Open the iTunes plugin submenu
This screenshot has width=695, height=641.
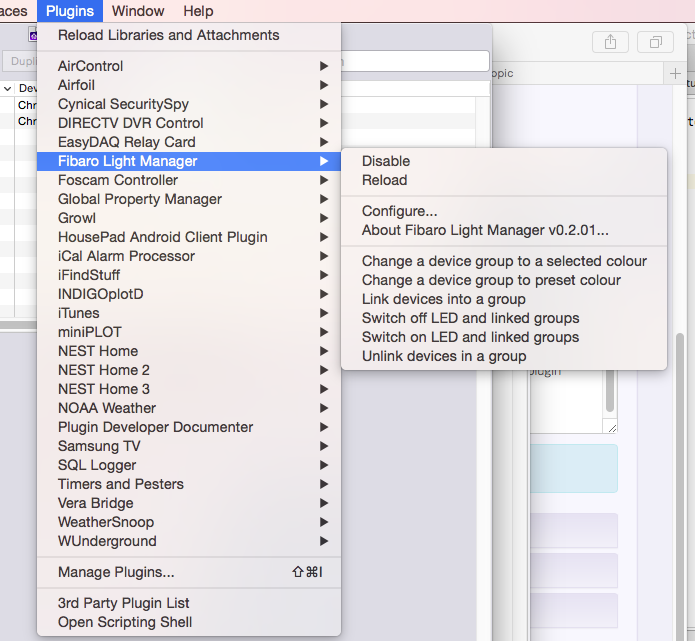[x=189, y=313]
